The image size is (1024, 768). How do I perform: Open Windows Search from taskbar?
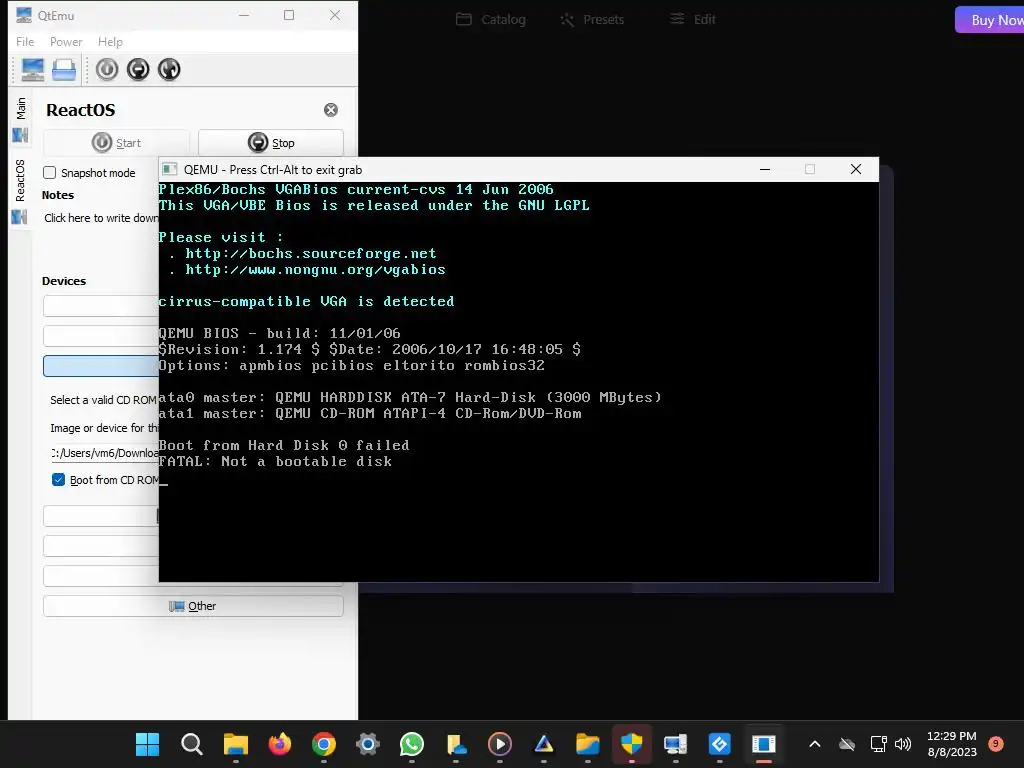click(191, 744)
